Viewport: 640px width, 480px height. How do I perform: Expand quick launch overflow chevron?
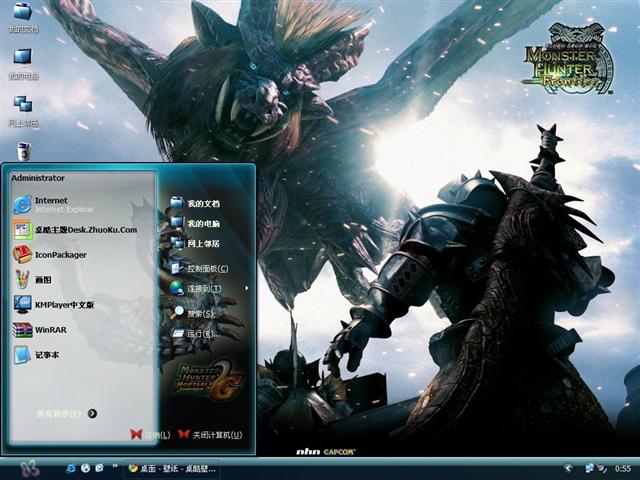(113, 468)
